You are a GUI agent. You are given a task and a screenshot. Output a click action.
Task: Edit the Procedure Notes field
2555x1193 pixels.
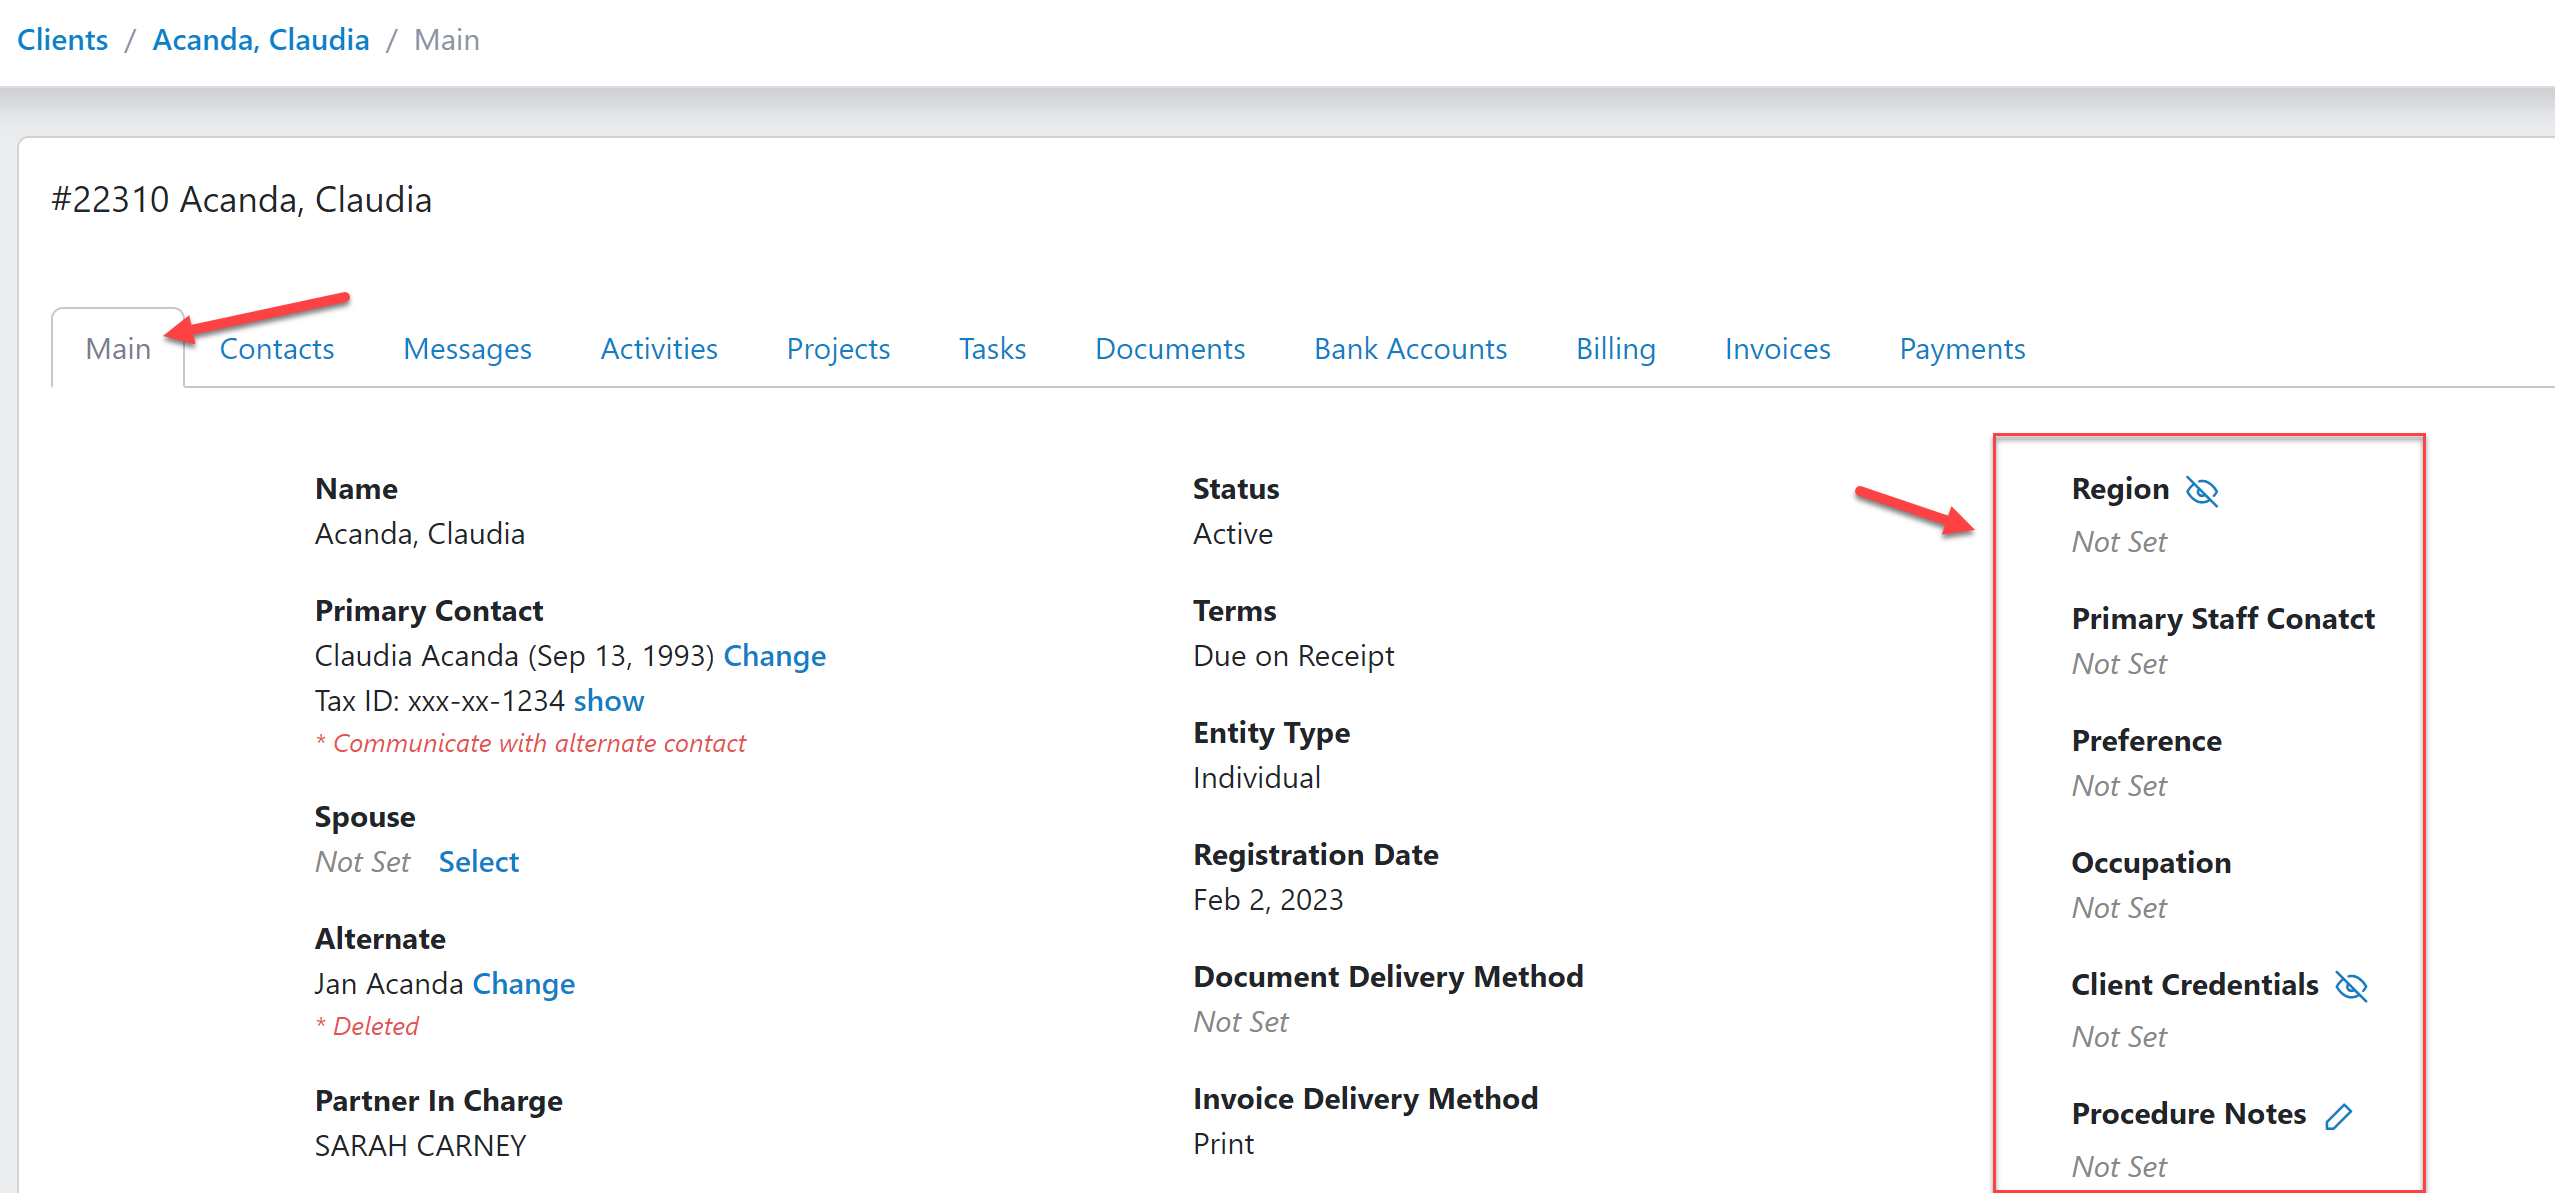tap(2338, 1116)
